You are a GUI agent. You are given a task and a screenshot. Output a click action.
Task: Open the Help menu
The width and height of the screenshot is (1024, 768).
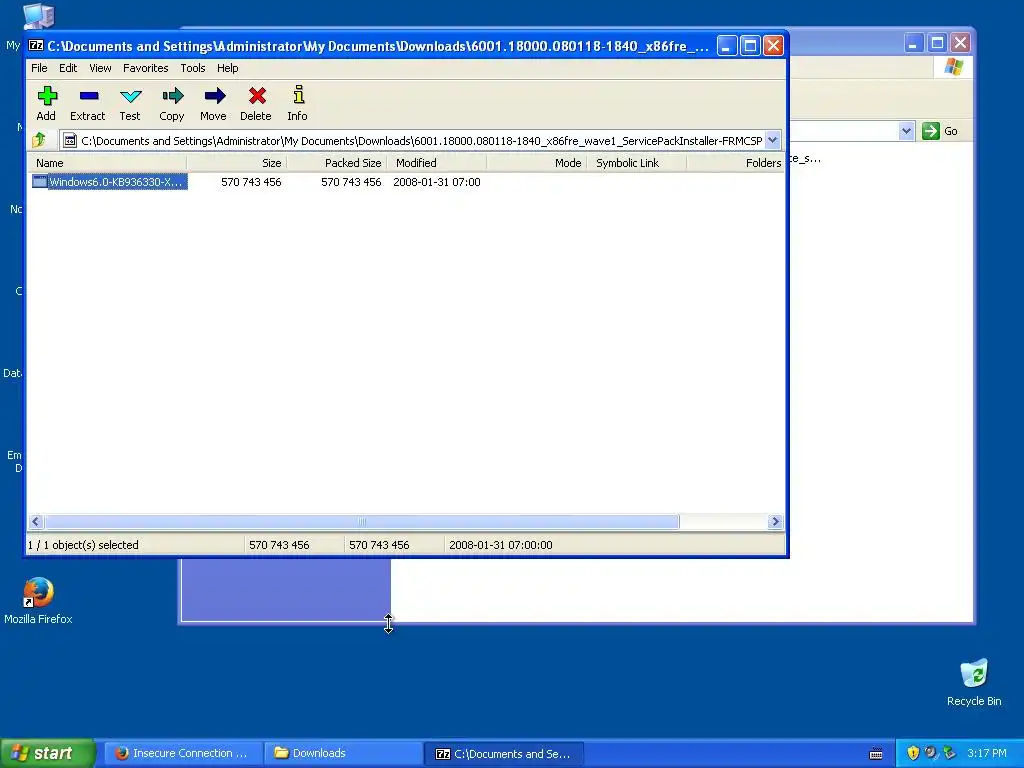(x=227, y=68)
